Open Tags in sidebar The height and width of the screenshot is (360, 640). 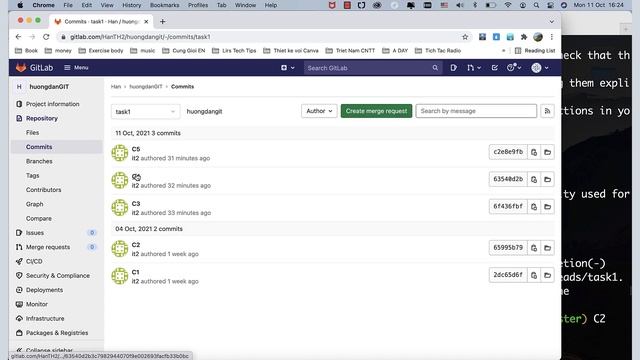click(33, 176)
